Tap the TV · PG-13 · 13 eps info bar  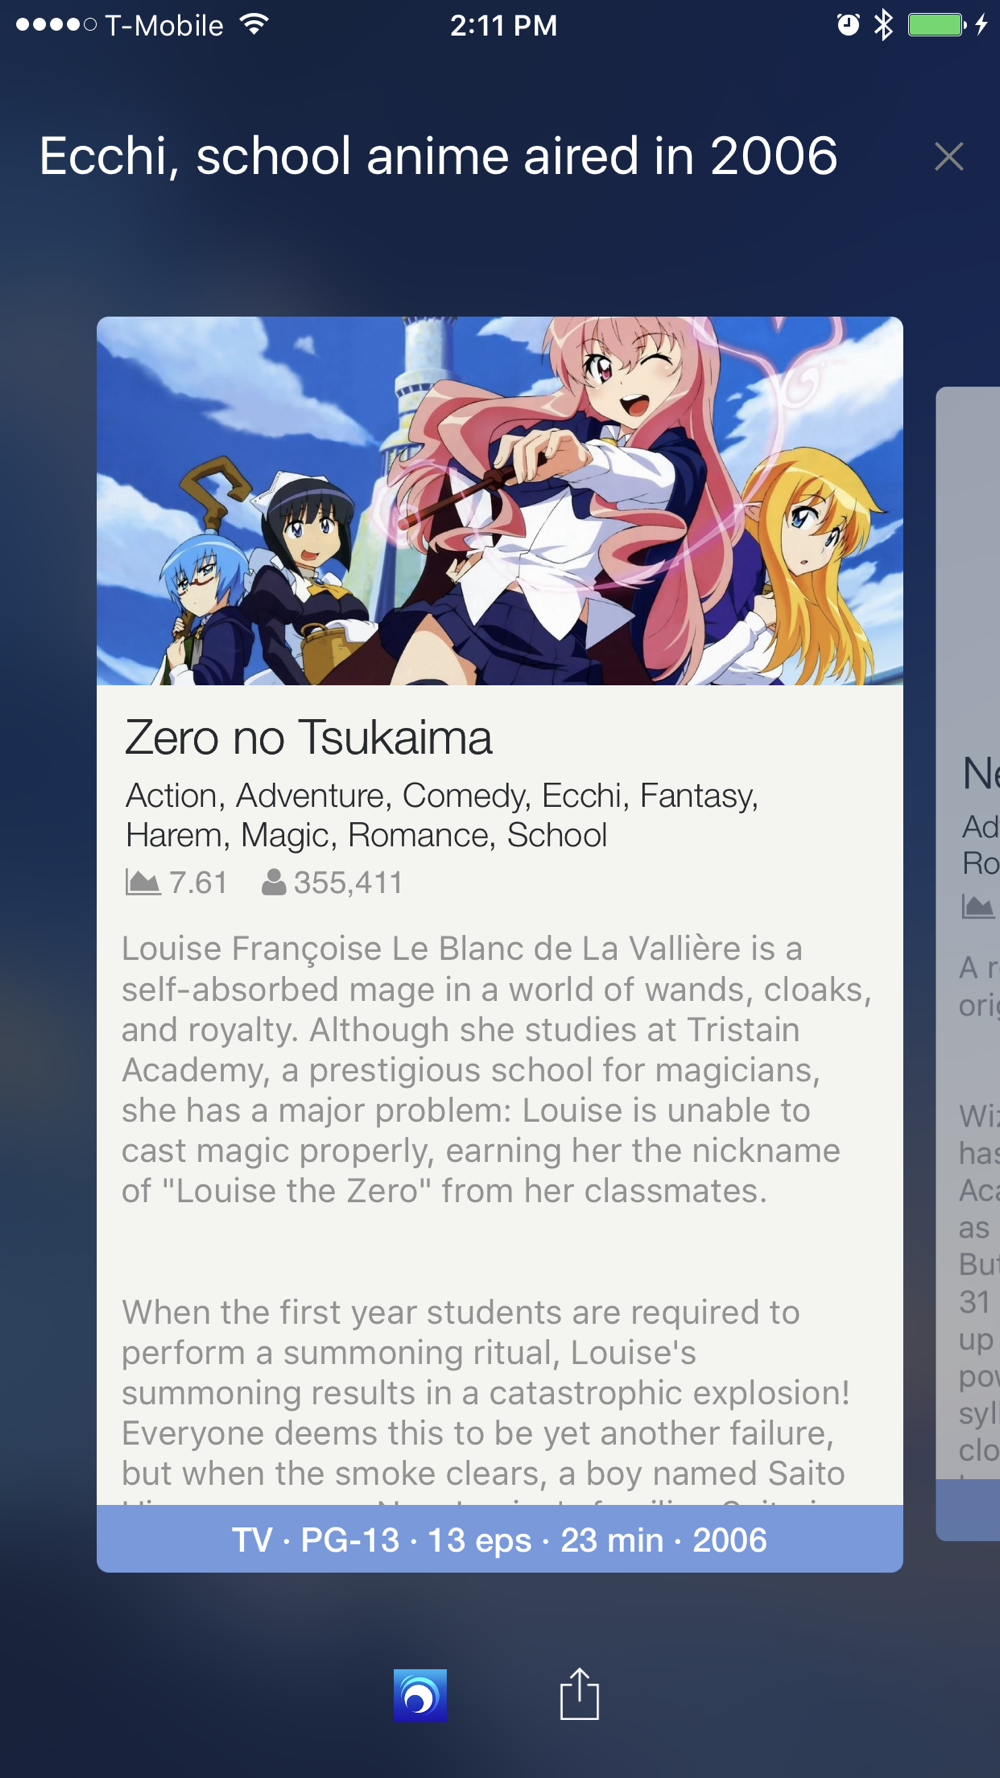(x=500, y=1539)
